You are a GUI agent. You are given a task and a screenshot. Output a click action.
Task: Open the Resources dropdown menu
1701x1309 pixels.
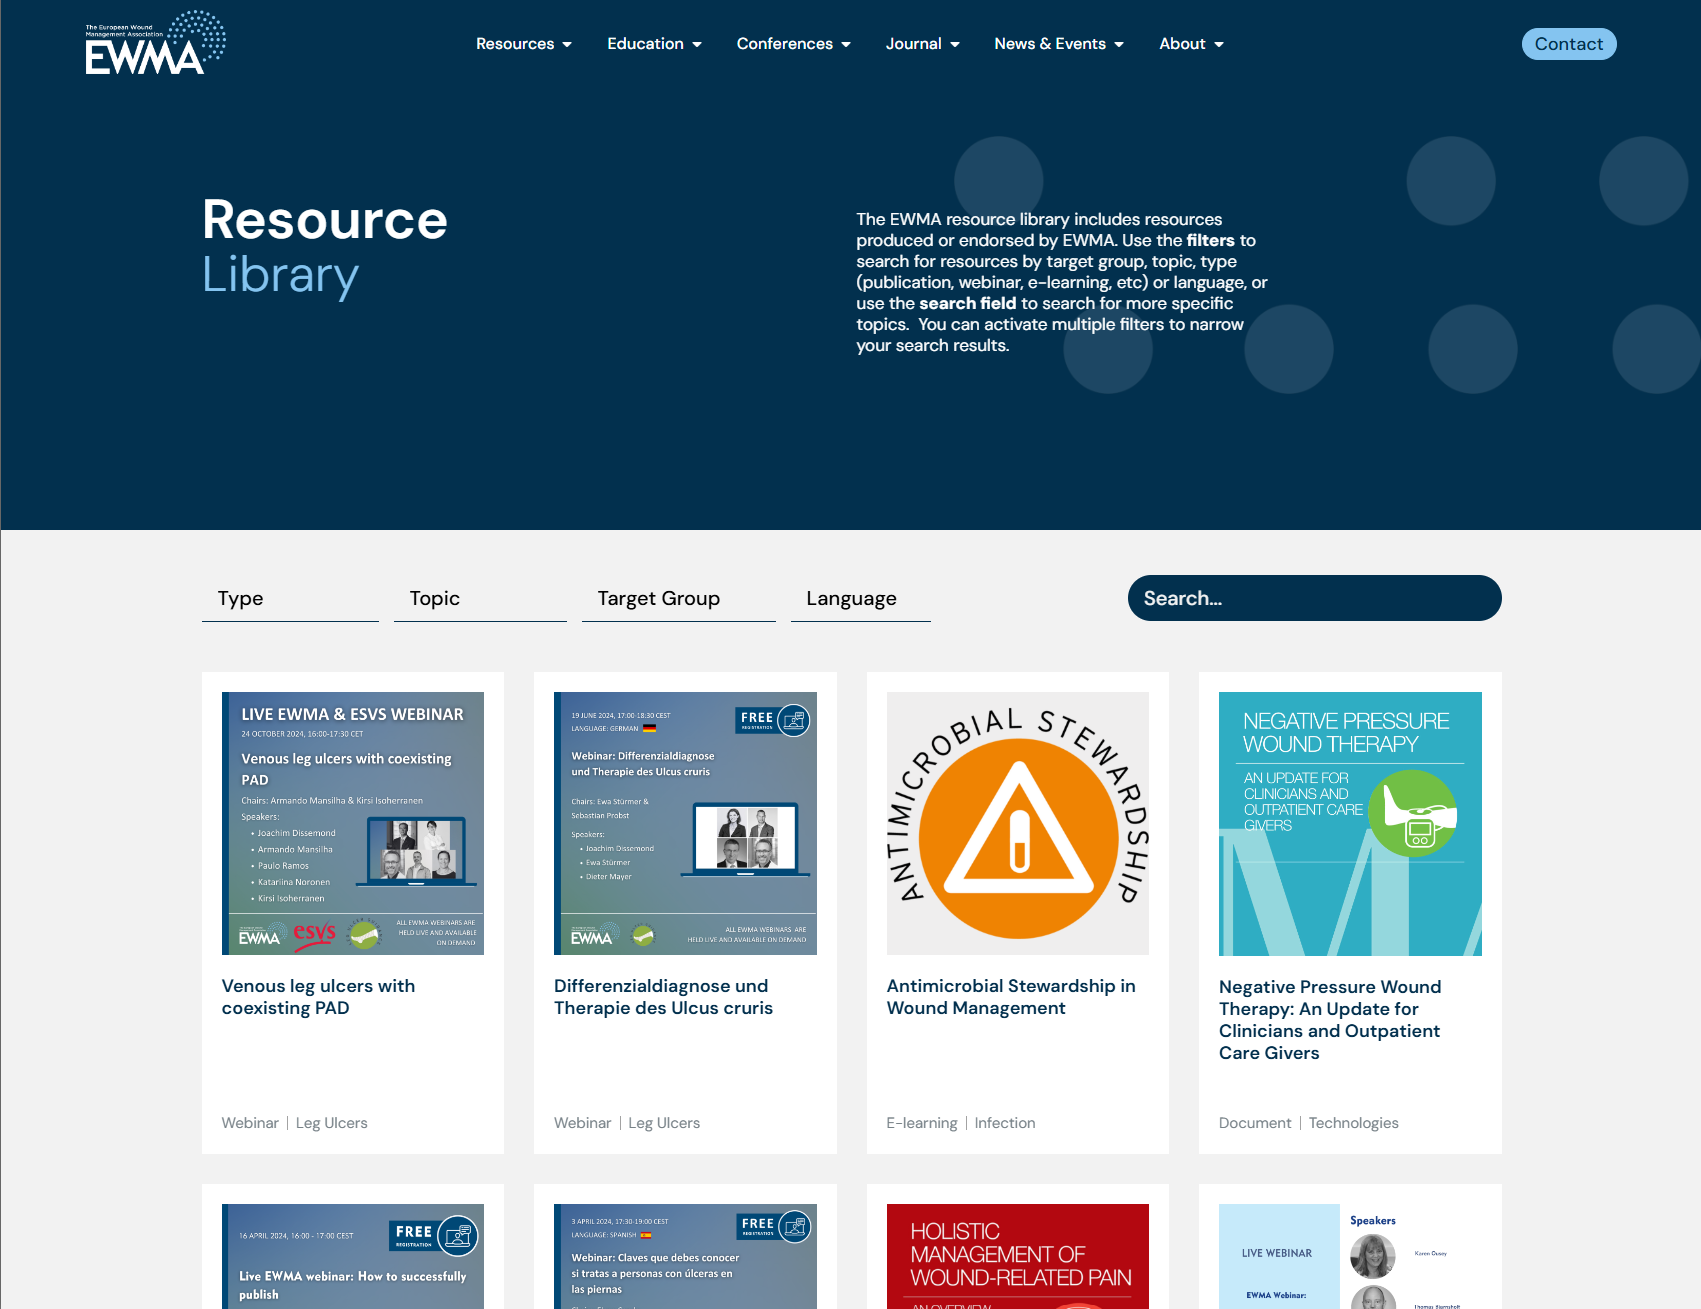(x=523, y=44)
